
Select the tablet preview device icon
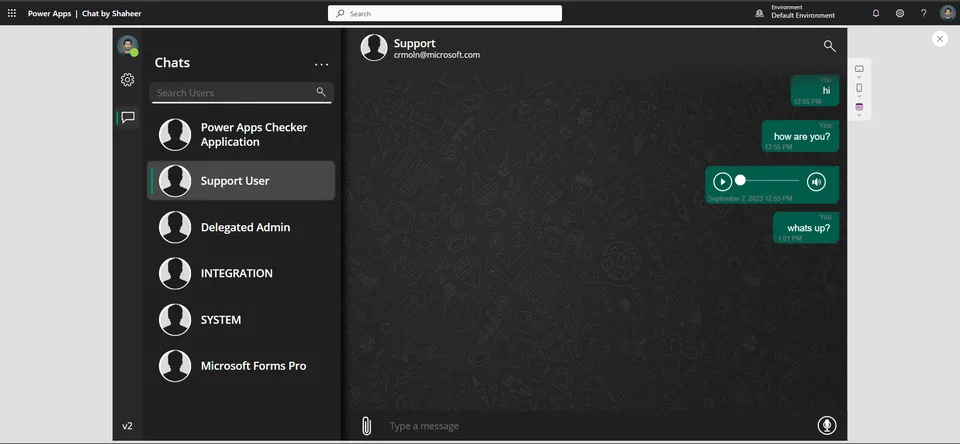(859, 69)
